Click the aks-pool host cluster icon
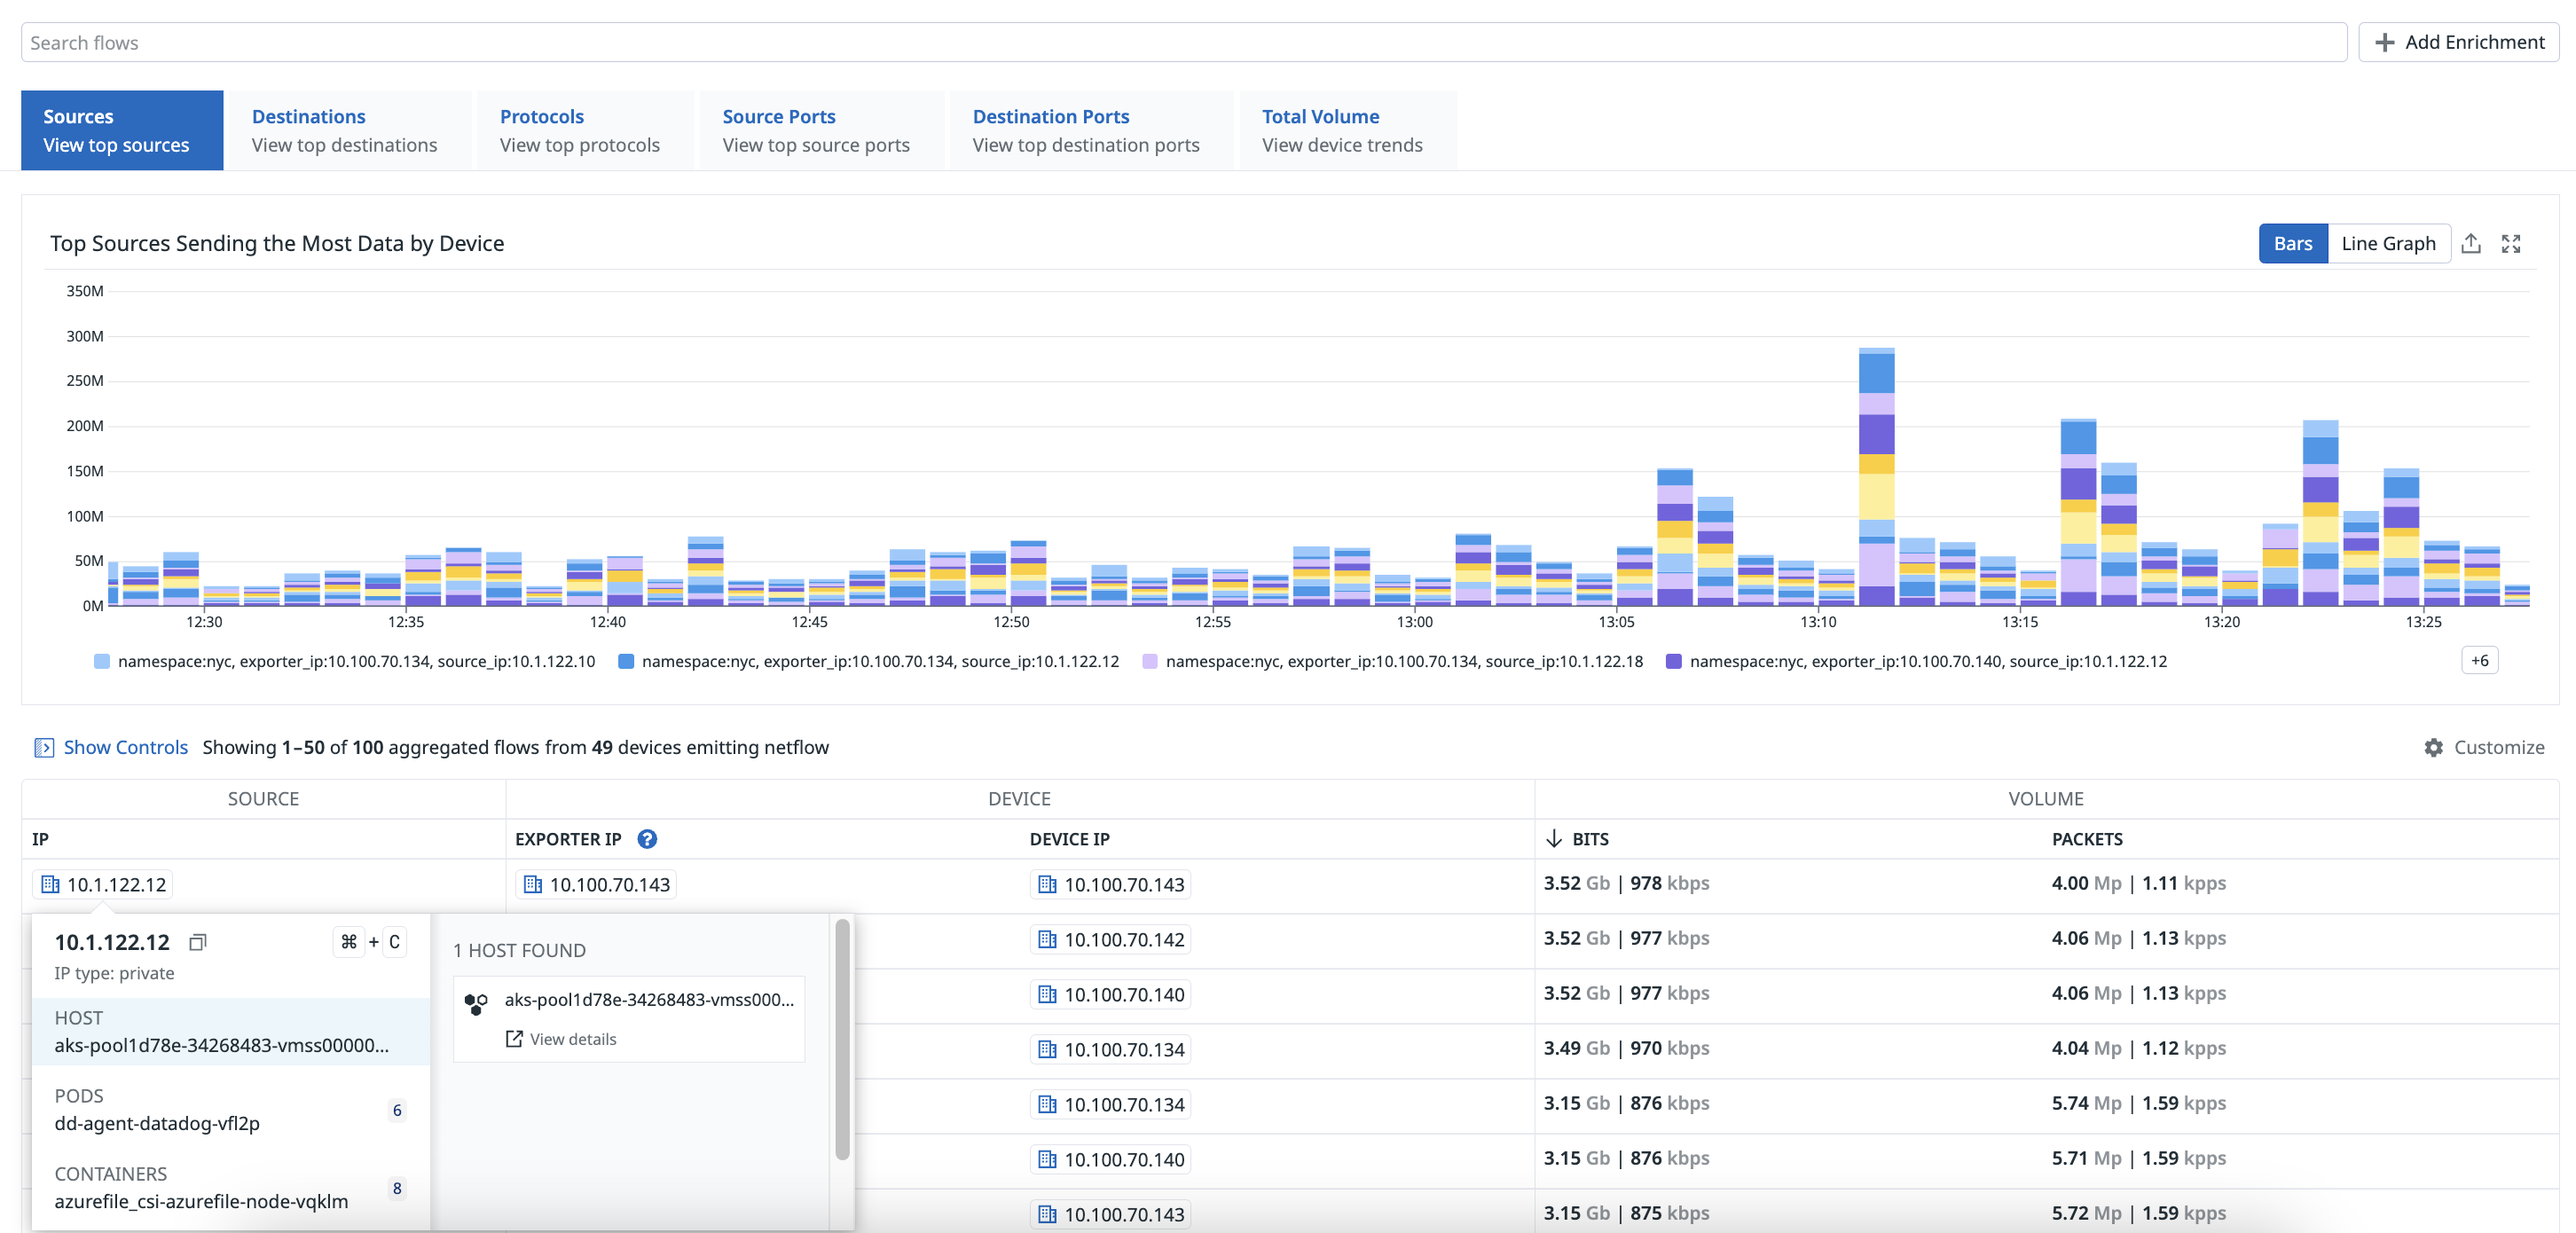The height and width of the screenshot is (1233, 2576). 476,1002
